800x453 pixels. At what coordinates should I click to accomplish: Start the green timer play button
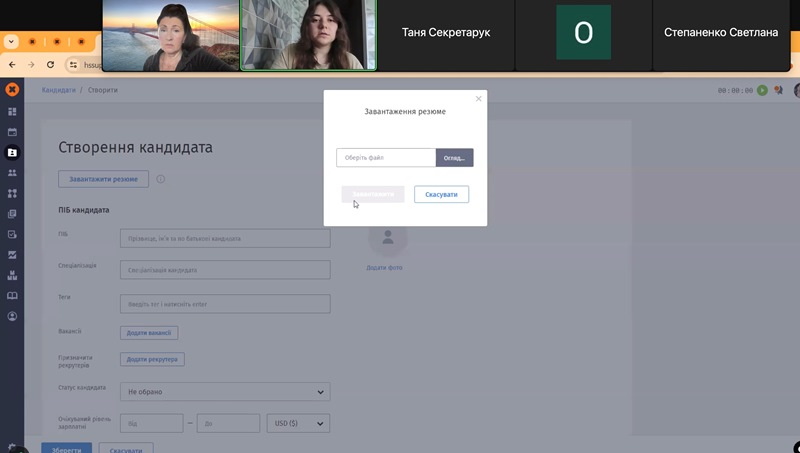[762, 90]
